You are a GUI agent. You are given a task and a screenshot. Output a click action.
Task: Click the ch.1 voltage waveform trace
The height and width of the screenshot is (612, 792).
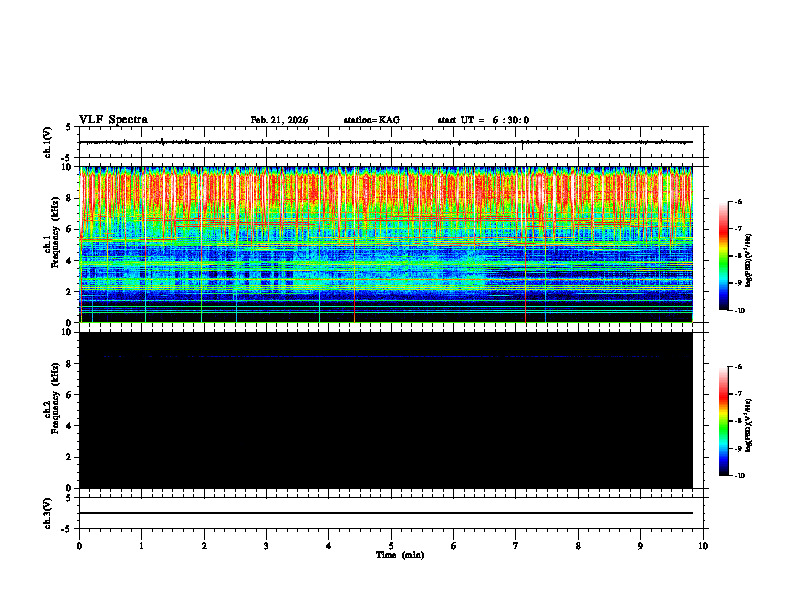coord(386,142)
